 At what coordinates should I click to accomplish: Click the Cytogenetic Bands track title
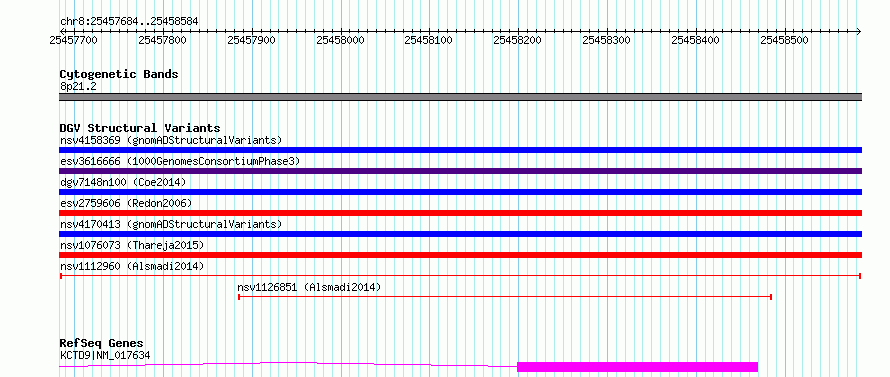[119, 74]
